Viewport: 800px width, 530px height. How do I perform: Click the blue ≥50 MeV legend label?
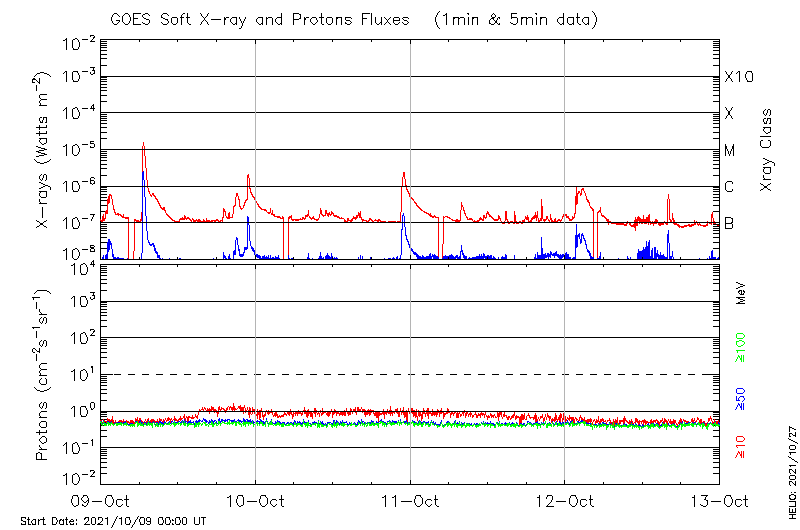click(742, 398)
